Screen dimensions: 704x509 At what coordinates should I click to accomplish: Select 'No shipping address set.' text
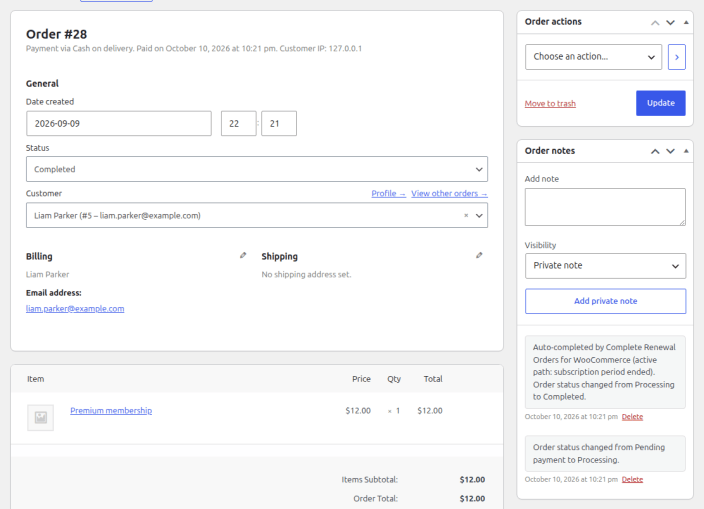[306, 275]
